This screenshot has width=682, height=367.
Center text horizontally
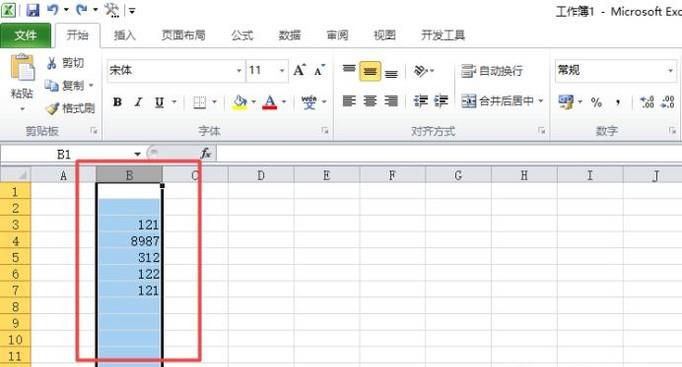tap(370, 101)
